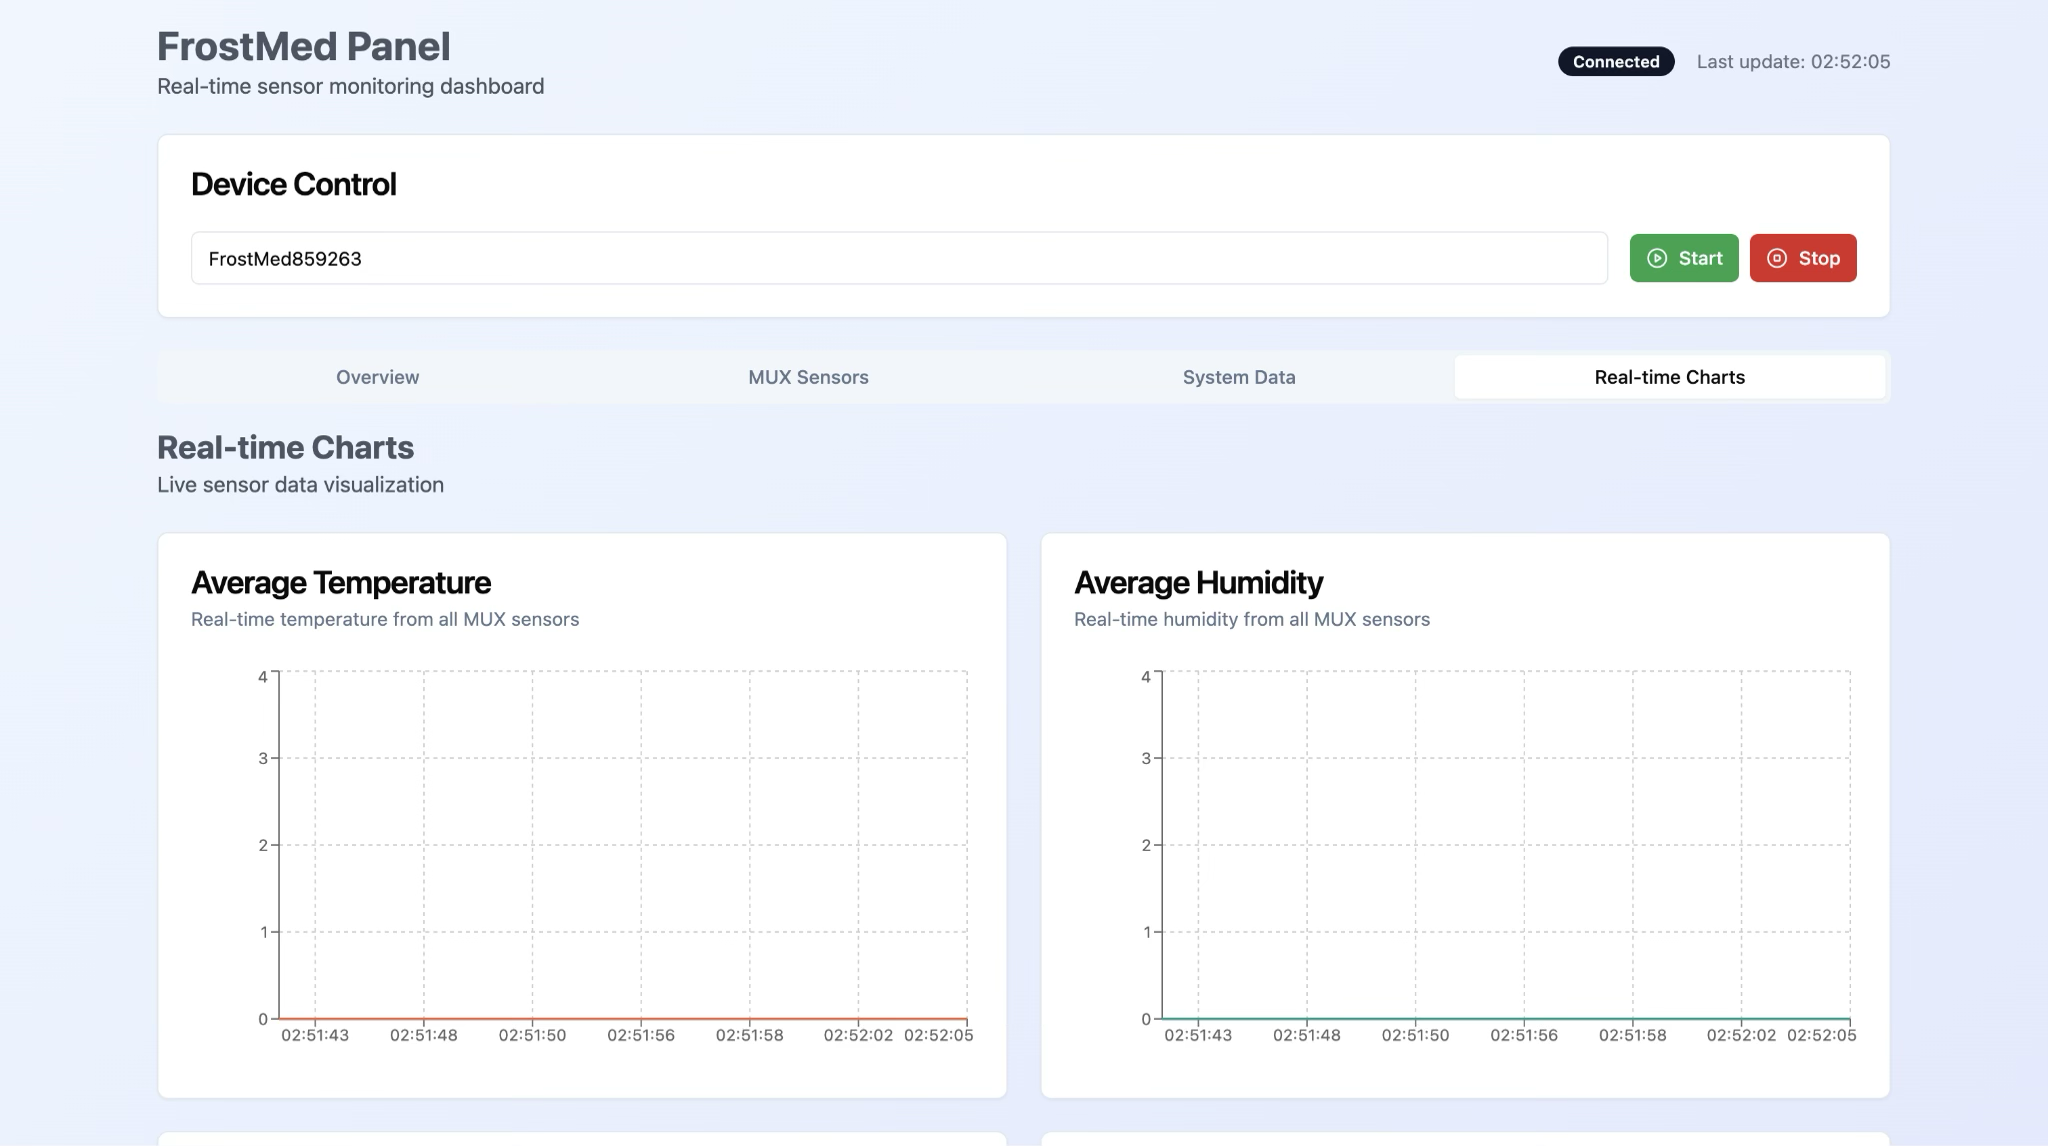Screen dimensions: 2048x1146
Task: Click the temperature chart's 4 axis label
Action: click(x=262, y=677)
